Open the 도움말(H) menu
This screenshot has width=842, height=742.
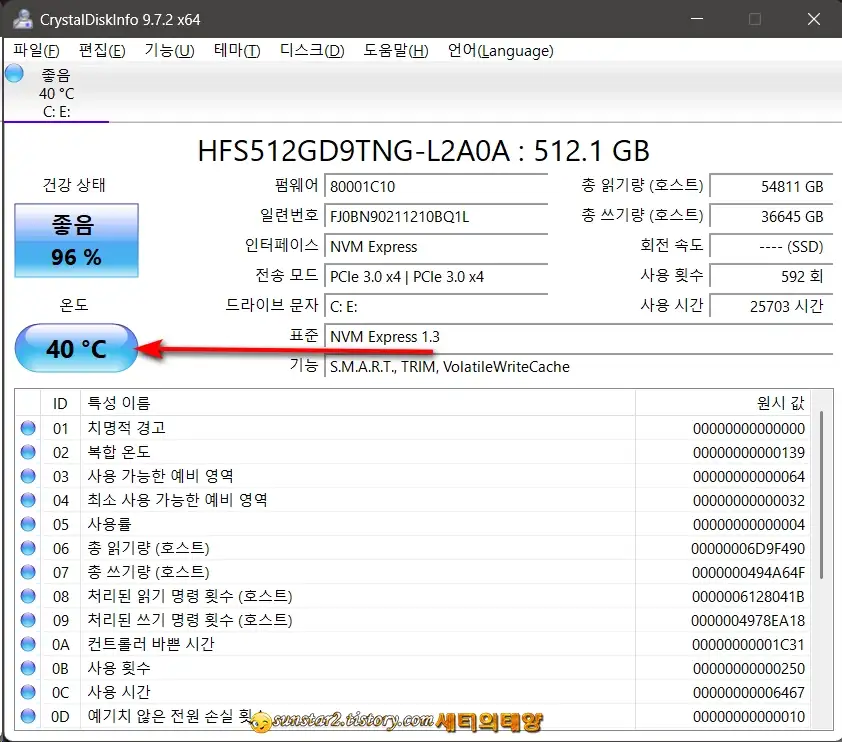pos(396,50)
